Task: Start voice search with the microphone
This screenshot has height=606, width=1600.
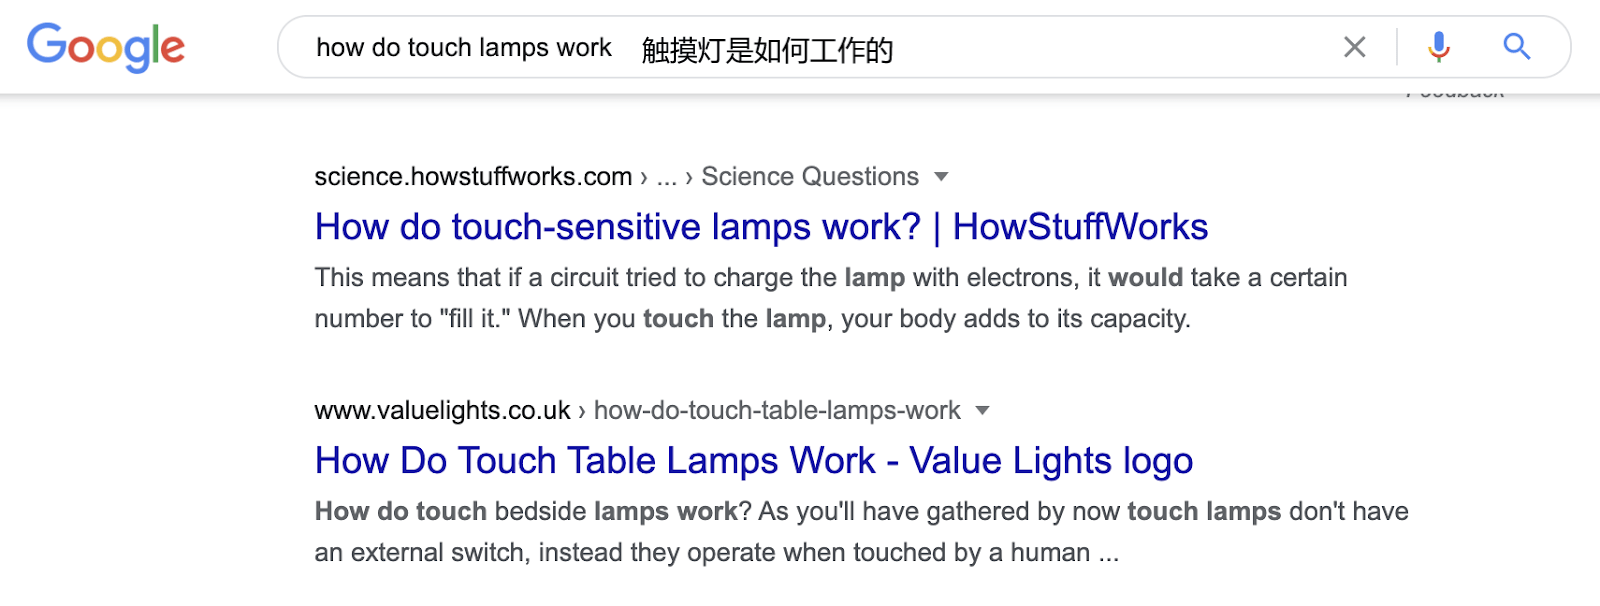Action: 1438,47
